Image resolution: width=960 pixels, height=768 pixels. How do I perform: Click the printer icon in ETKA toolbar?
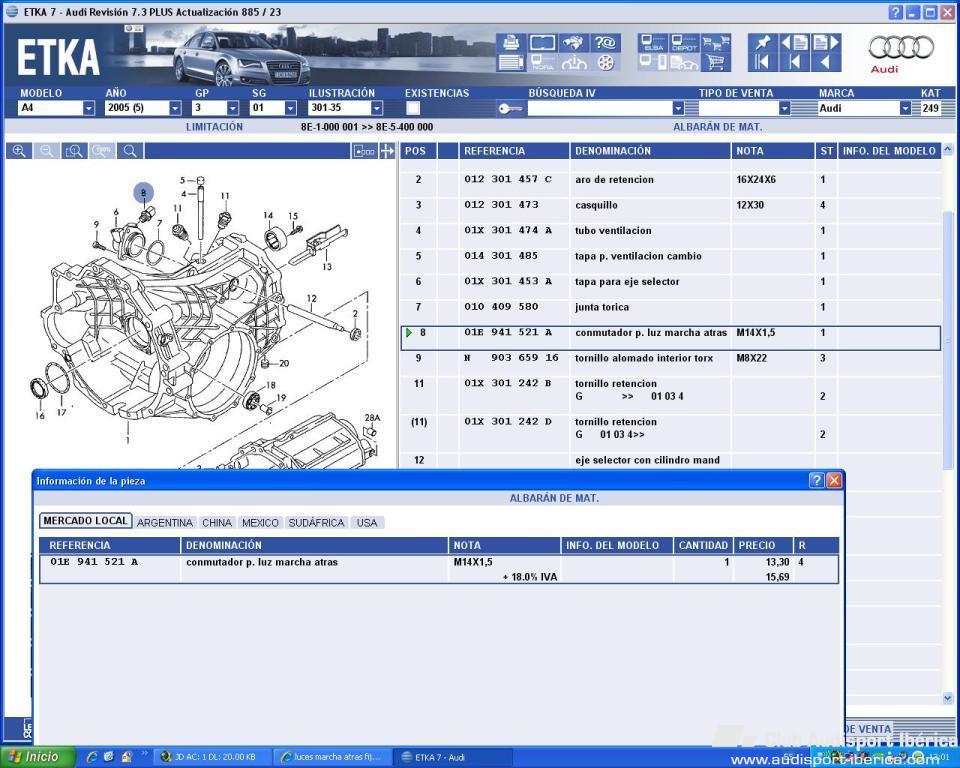pyautogui.click(x=511, y=43)
